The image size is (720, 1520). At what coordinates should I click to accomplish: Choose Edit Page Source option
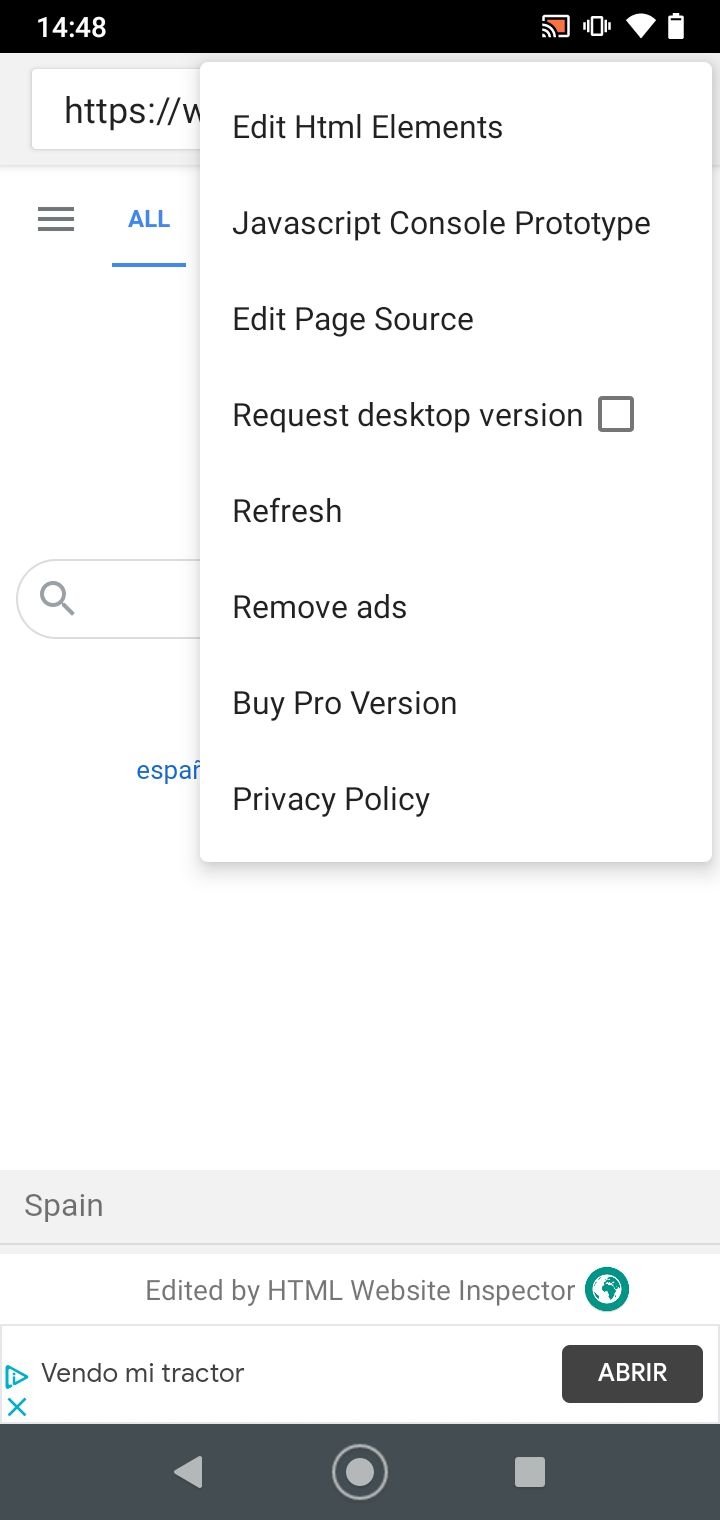click(x=456, y=319)
